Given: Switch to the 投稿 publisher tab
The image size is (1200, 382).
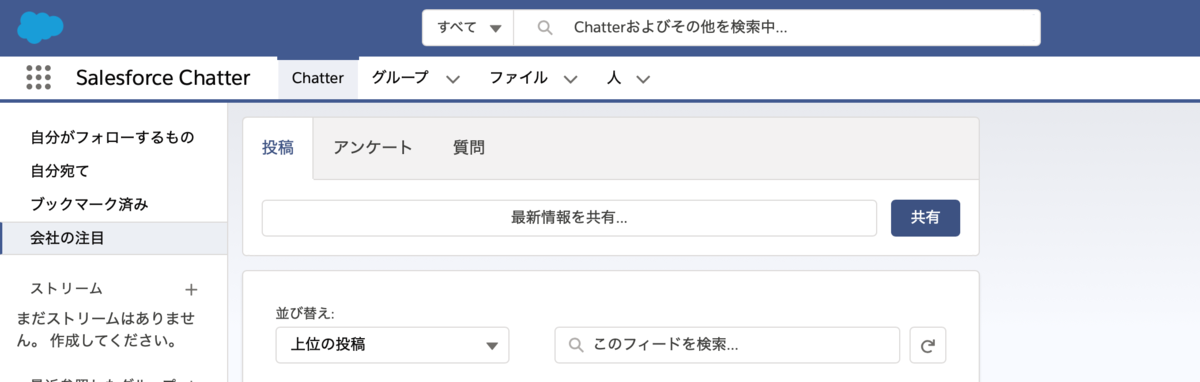Looking at the screenshot, I should pos(278,148).
